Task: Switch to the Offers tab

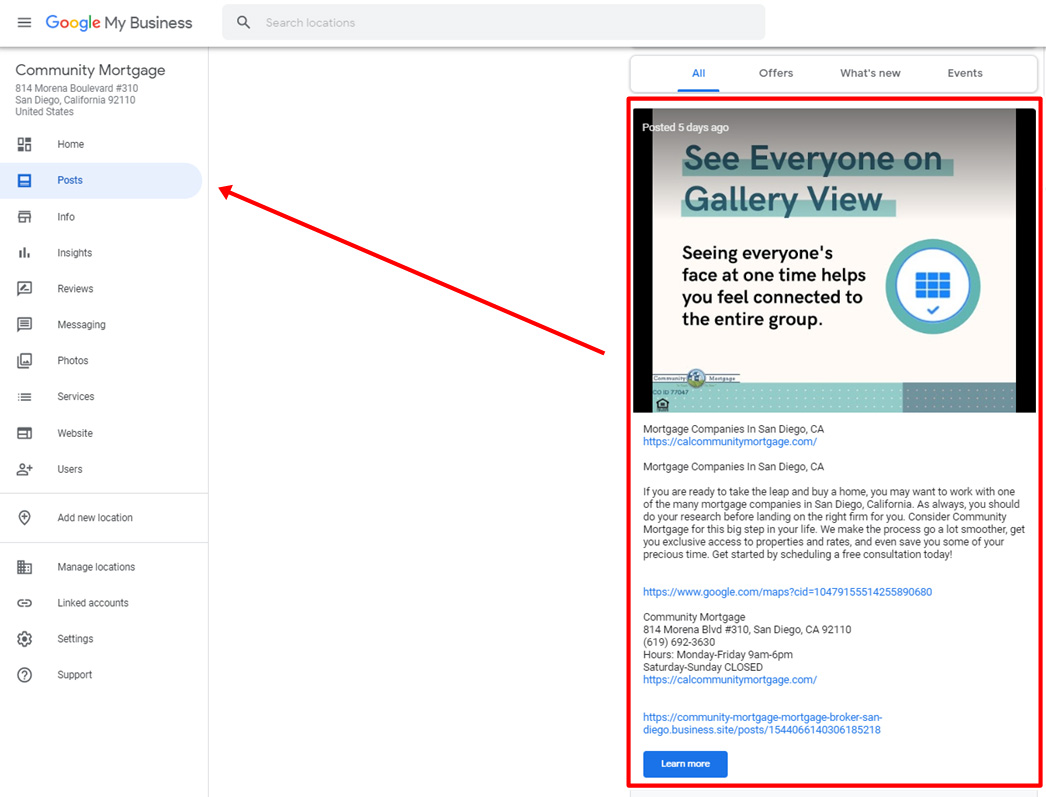Action: point(776,73)
